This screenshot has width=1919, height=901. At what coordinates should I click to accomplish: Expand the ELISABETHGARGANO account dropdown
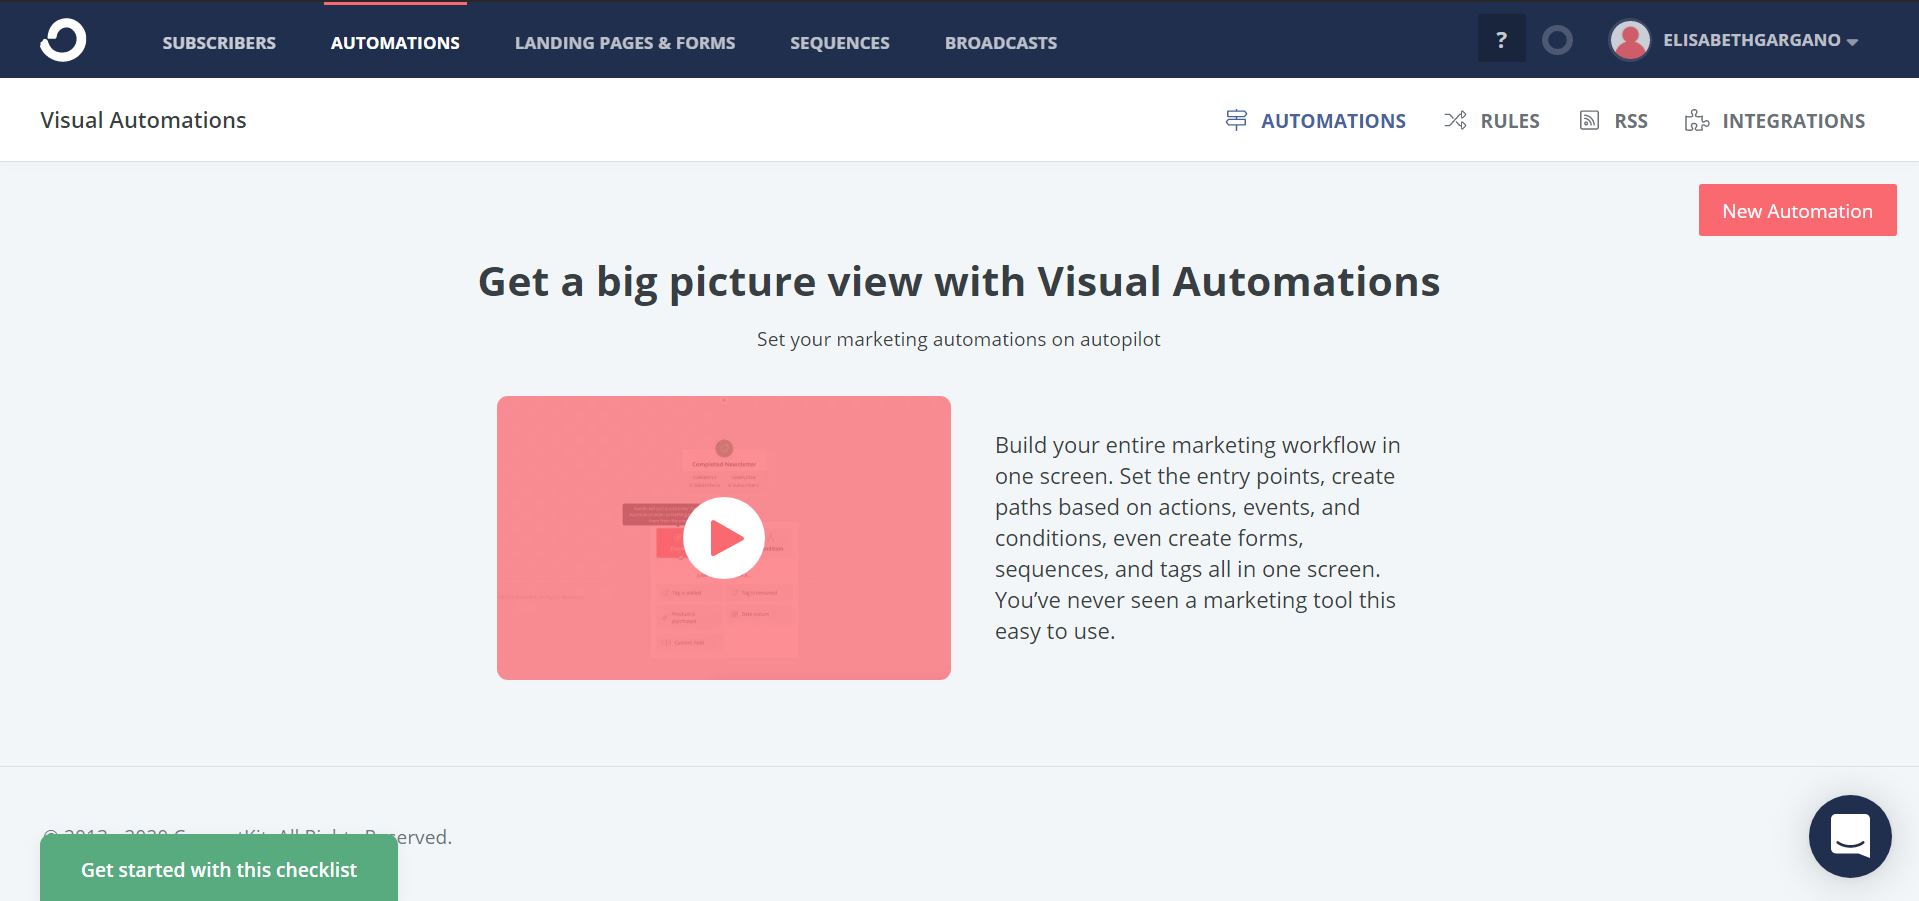click(1759, 41)
